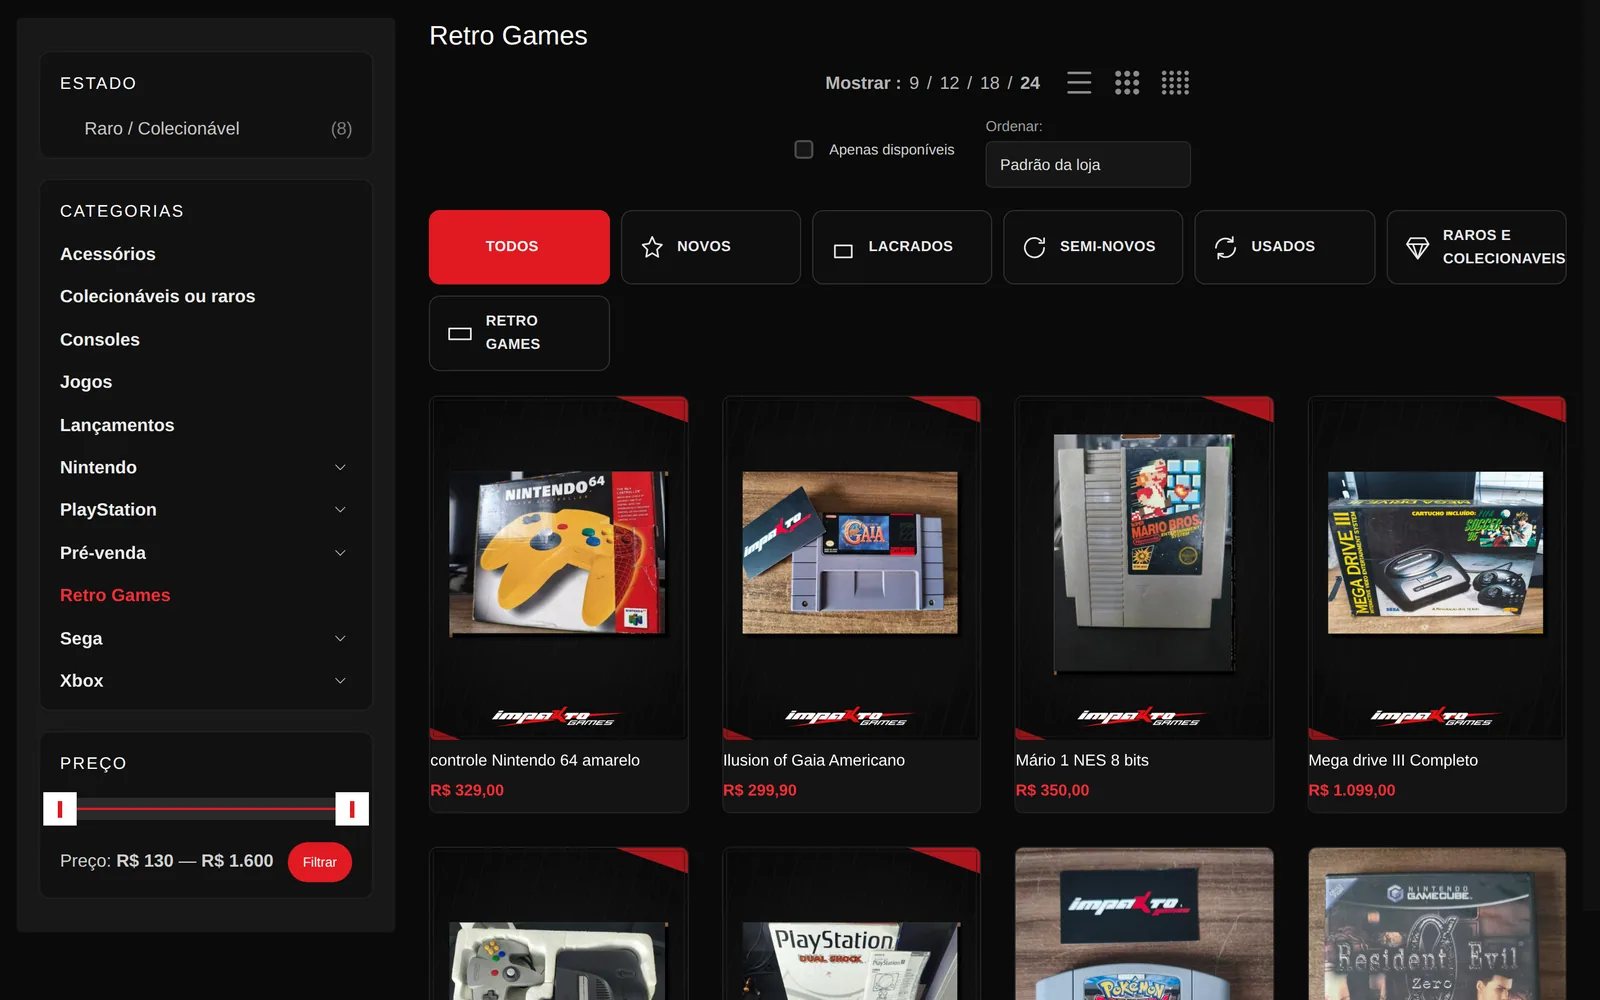Screen dimensions: 1600x1000
Task: Open the 'Ilusion of Gaia Americano' title
Action: 814,760
